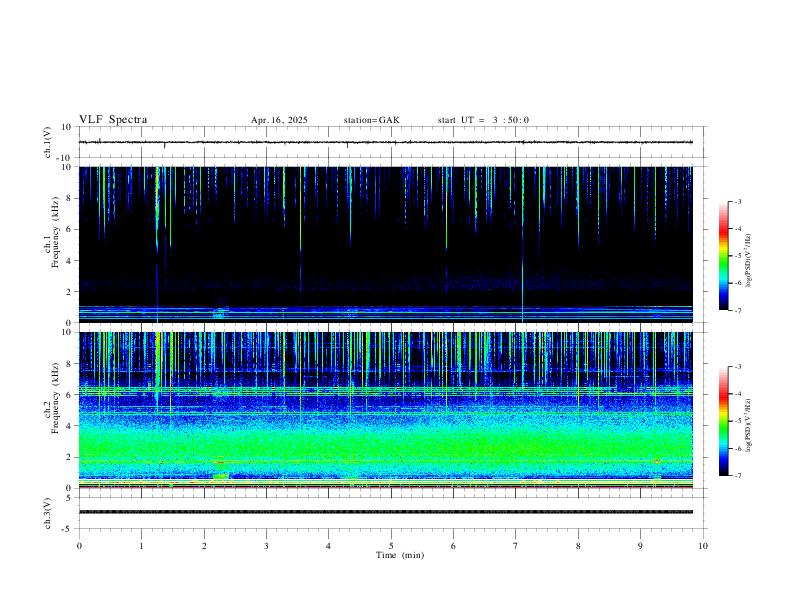Image resolution: width=792 pixels, height=612 pixels.
Task: Click the log(PSD) label of lower color bar
Action: tap(749, 425)
